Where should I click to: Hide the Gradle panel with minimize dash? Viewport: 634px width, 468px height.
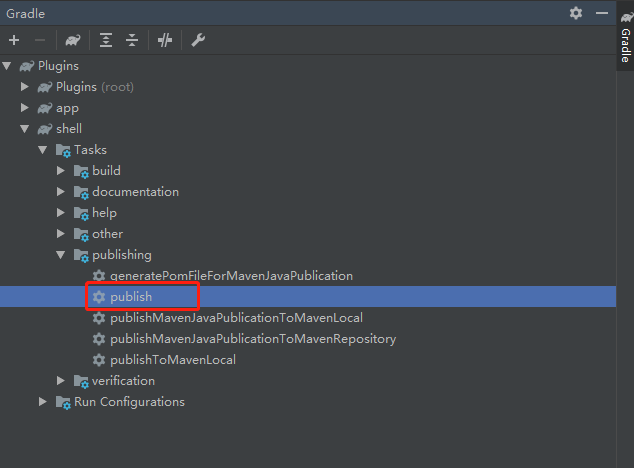(x=602, y=13)
